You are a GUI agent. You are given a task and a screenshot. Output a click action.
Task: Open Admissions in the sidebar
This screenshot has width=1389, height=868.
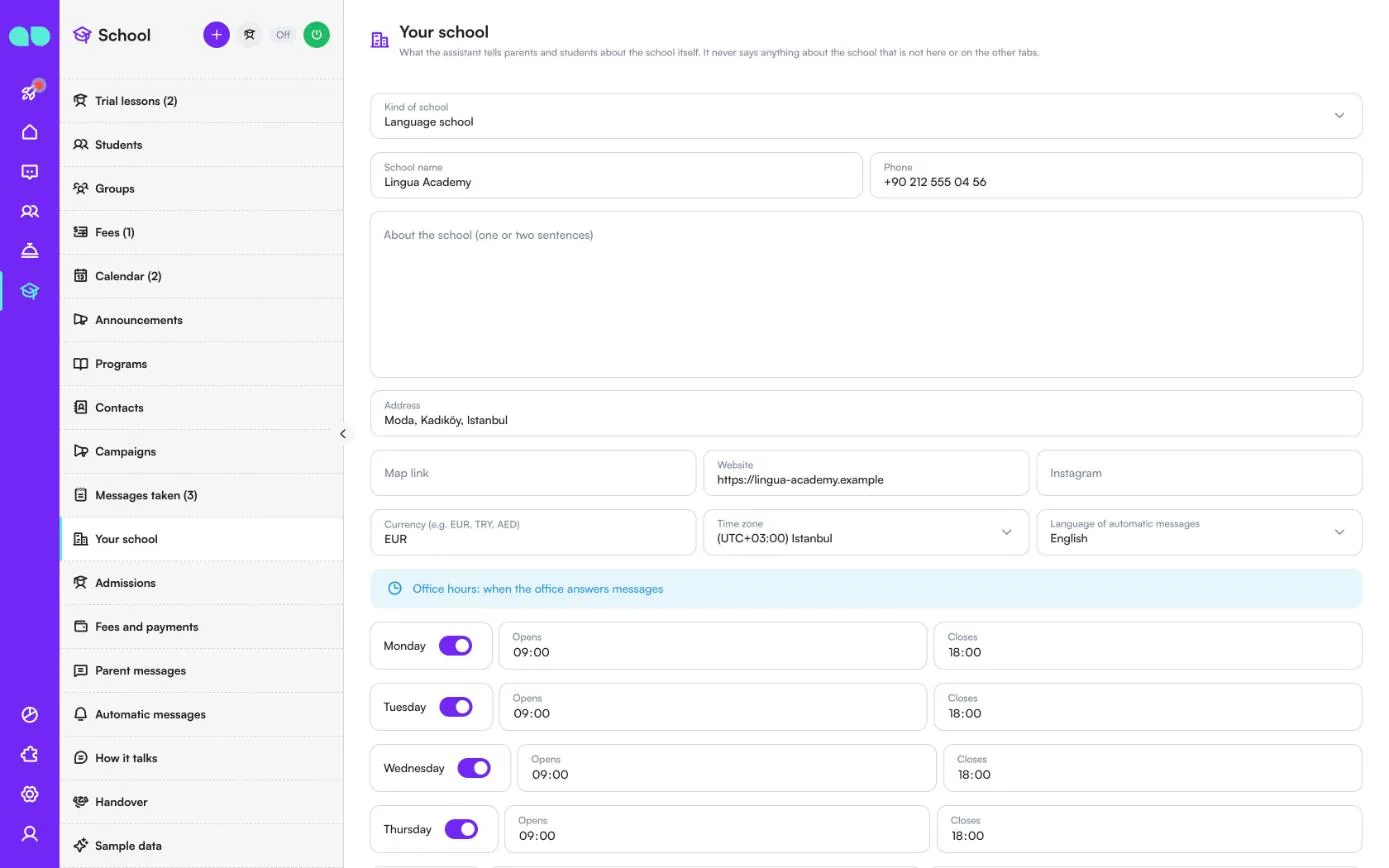(x=201, y=583)
